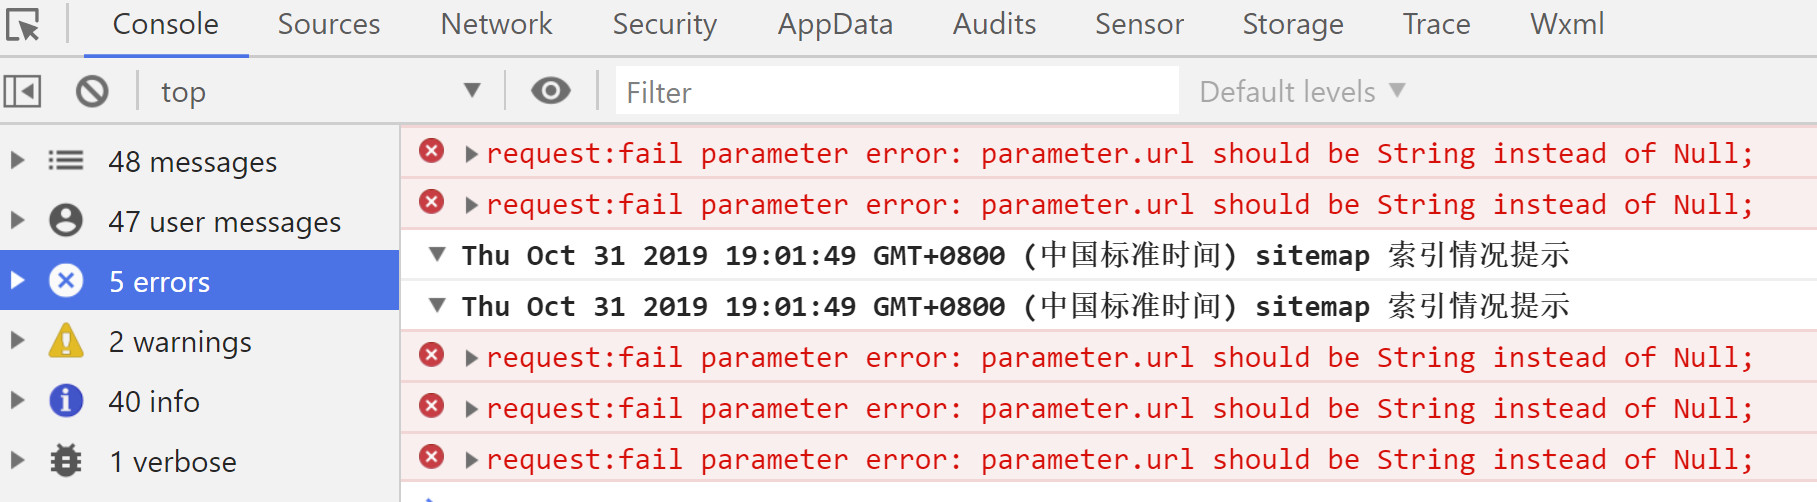
Task: Select the 5 errors red icon
Action: pyautogui.click(x=66, y=281)
